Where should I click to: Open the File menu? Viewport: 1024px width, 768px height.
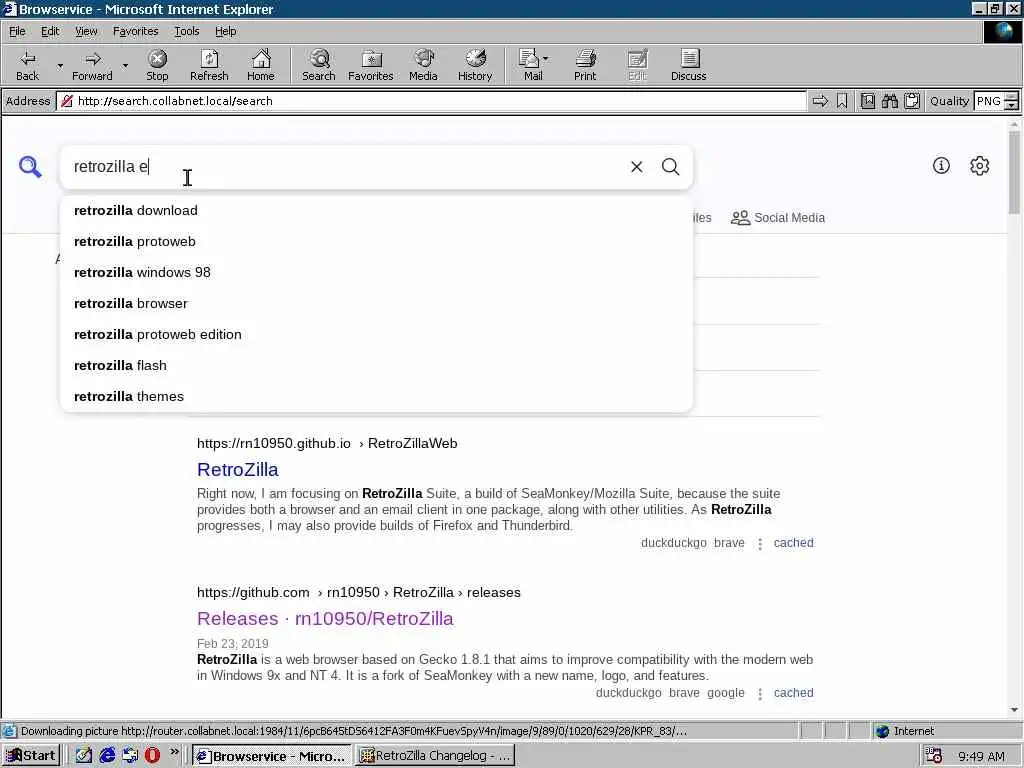pos(17,31)
